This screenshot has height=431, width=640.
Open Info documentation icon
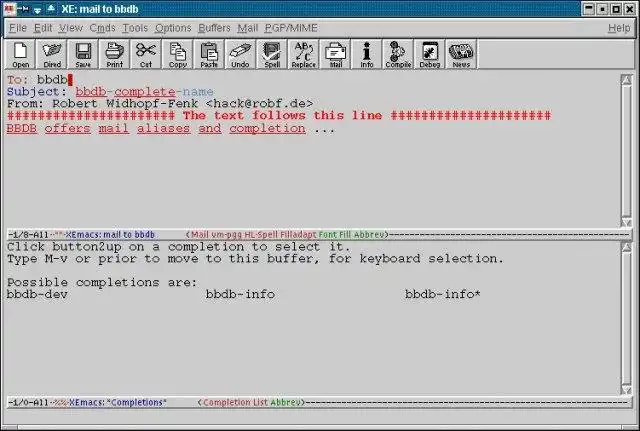point(367,54)
